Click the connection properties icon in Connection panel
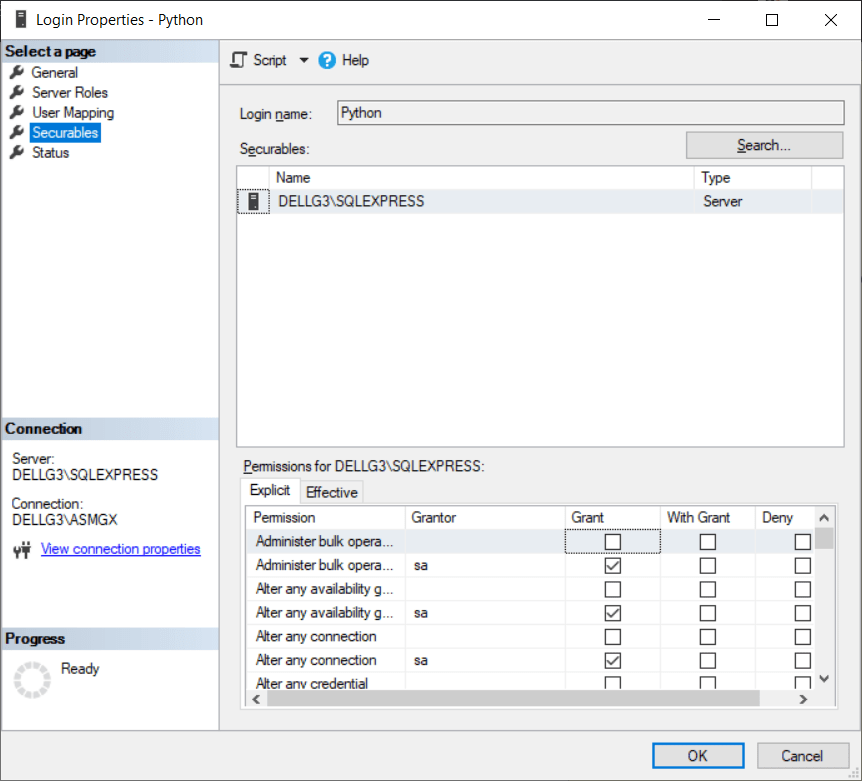The image size is (862, 781). point(22,548)
